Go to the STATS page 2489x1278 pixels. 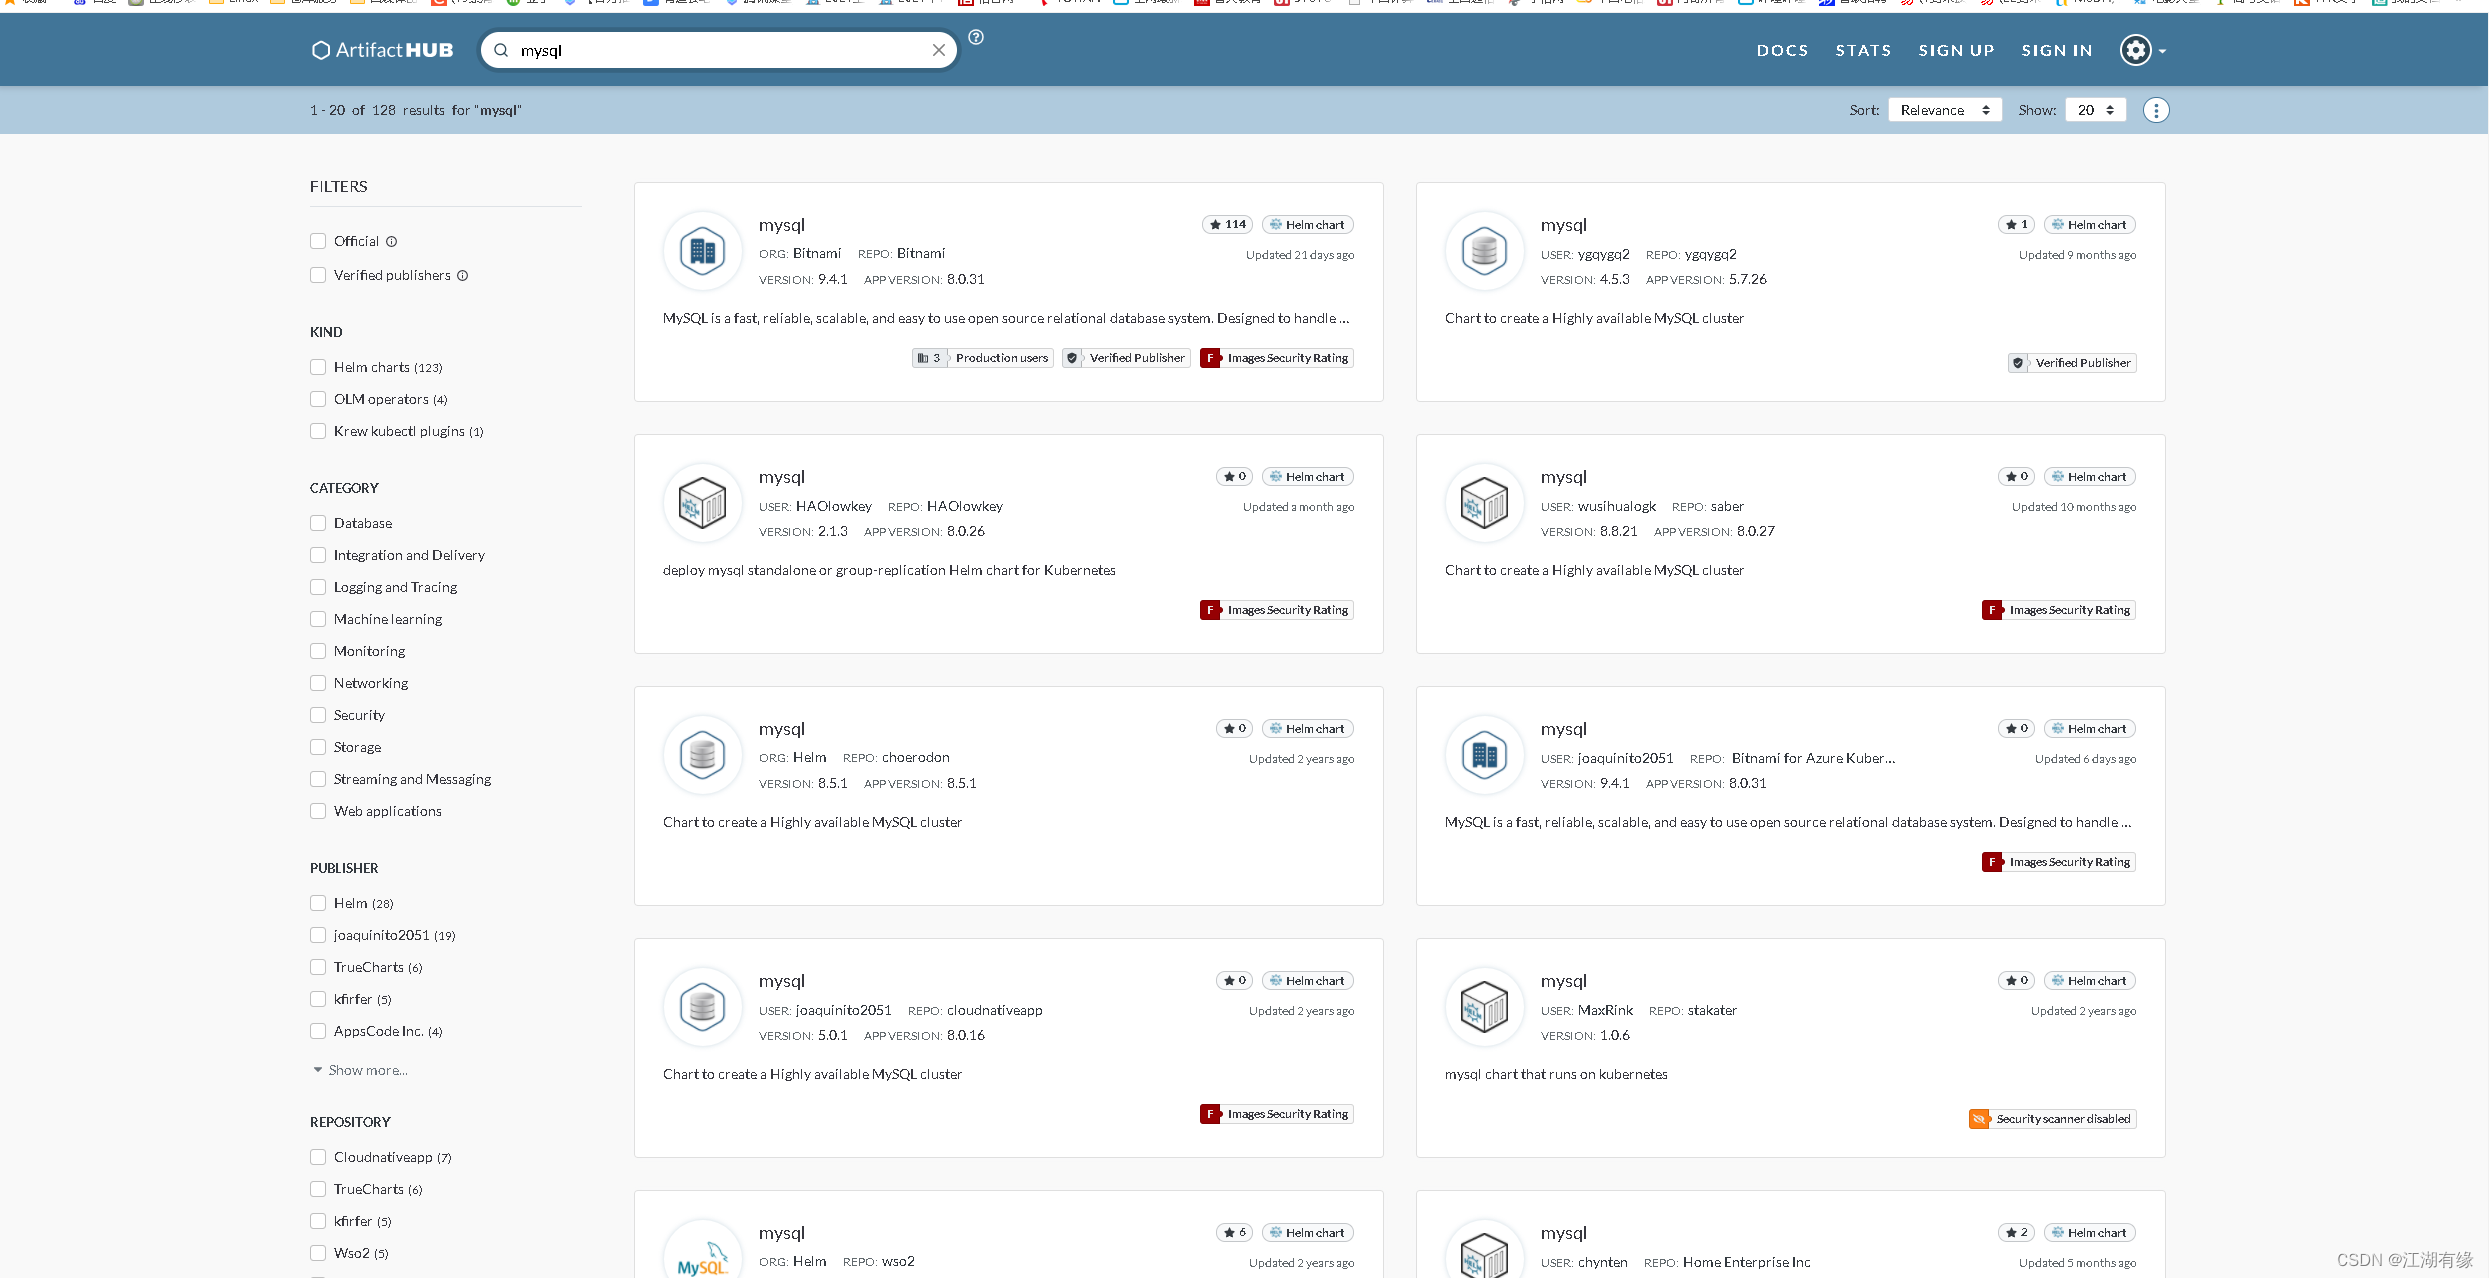click(x=1863, y=50)
